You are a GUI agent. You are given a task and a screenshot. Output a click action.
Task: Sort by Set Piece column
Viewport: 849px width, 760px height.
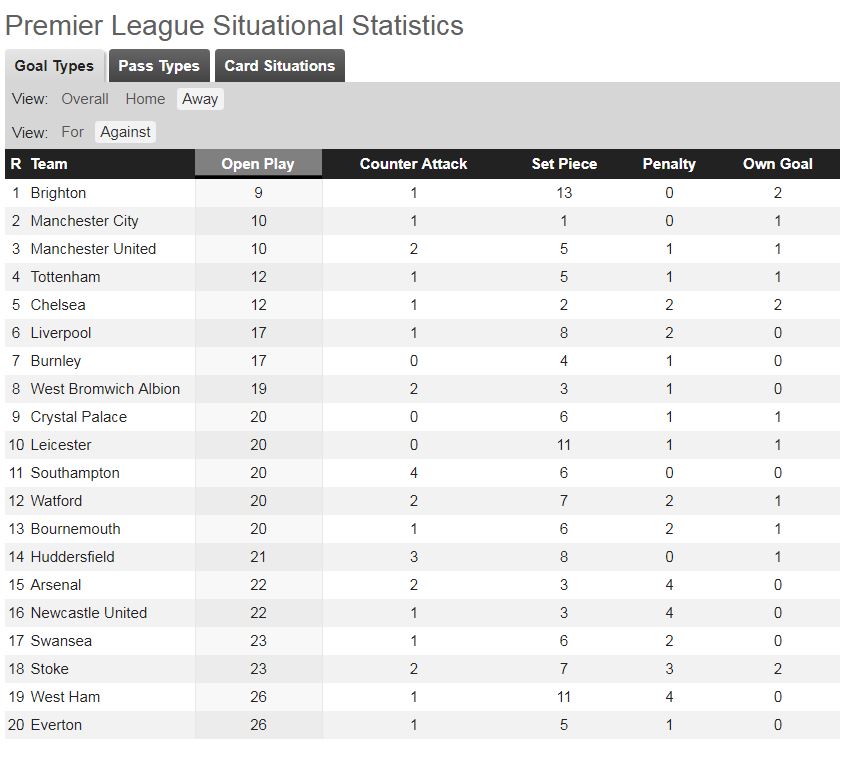pyautogui.click(x=564, y=164)
